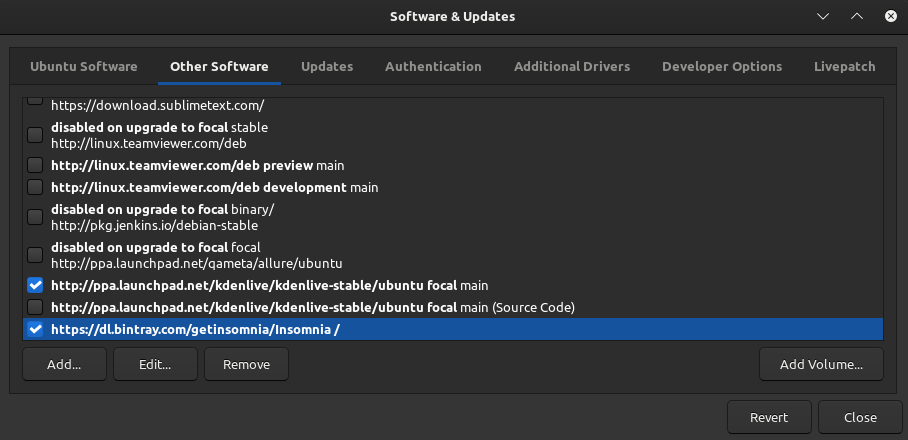Click the Edit... button

coord(155,364)
